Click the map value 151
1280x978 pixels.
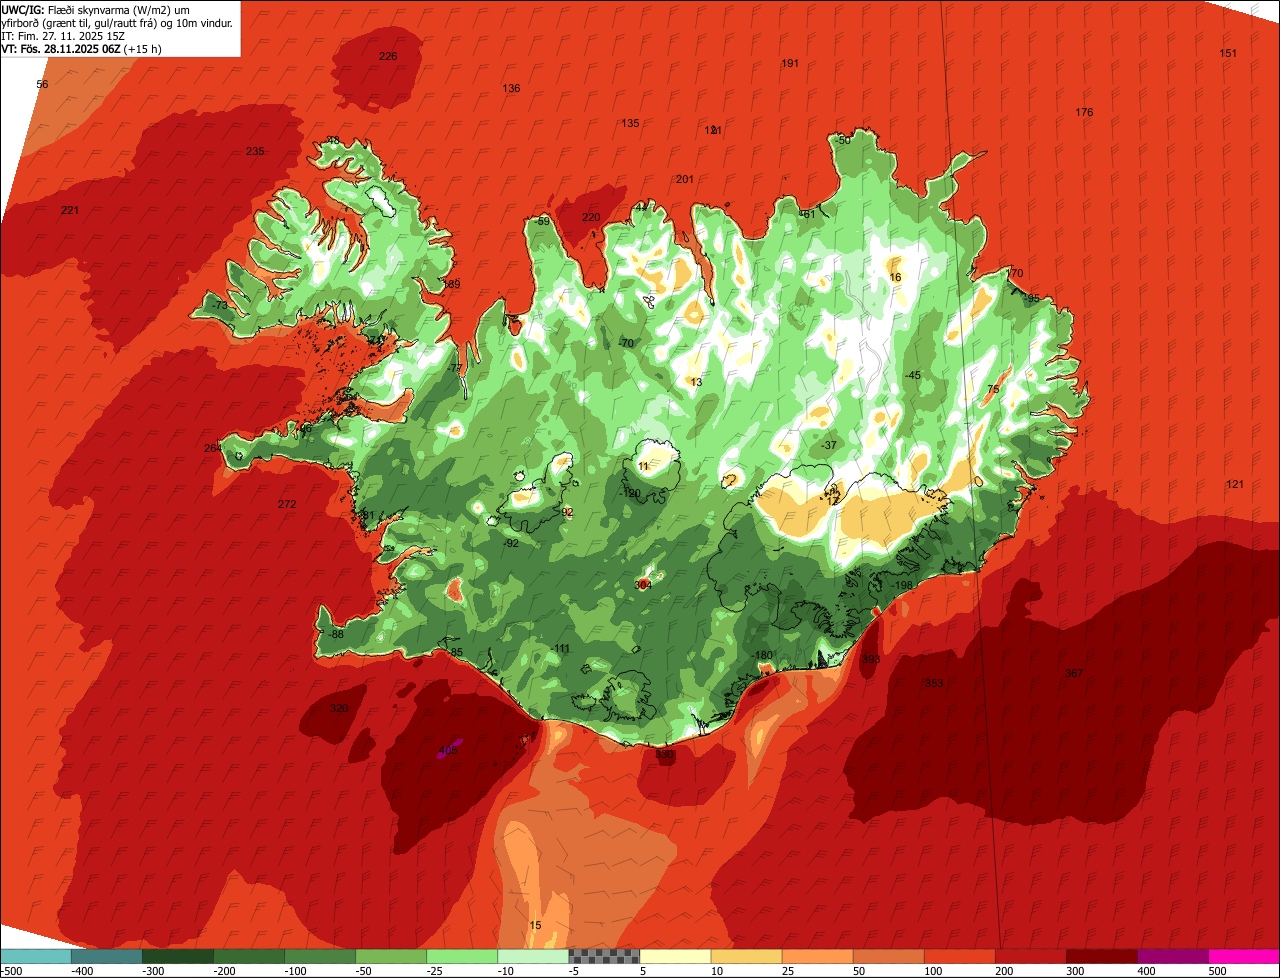[x=1229, y=53]
